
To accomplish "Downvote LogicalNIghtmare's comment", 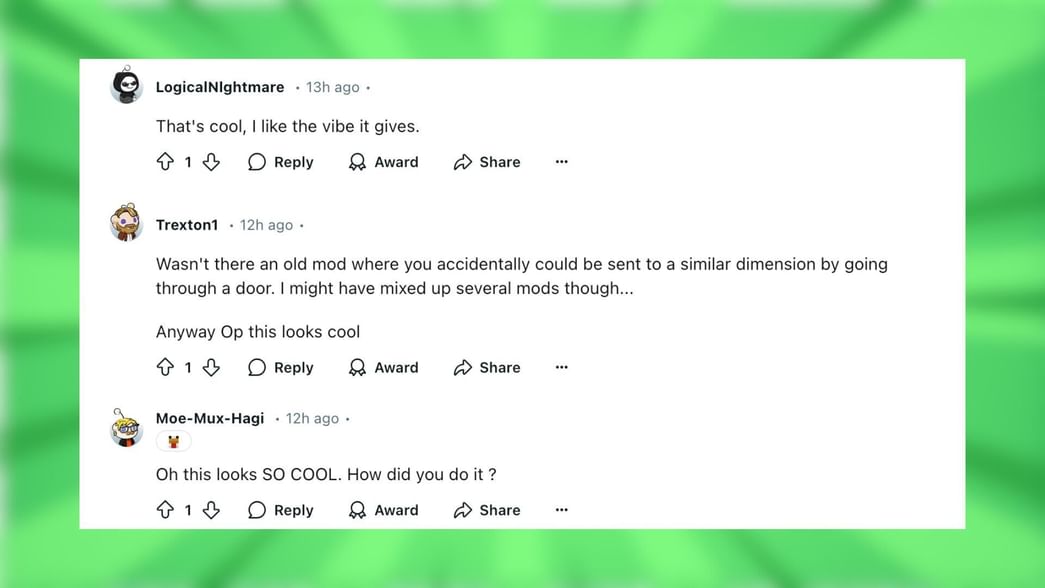I will 211,161.
